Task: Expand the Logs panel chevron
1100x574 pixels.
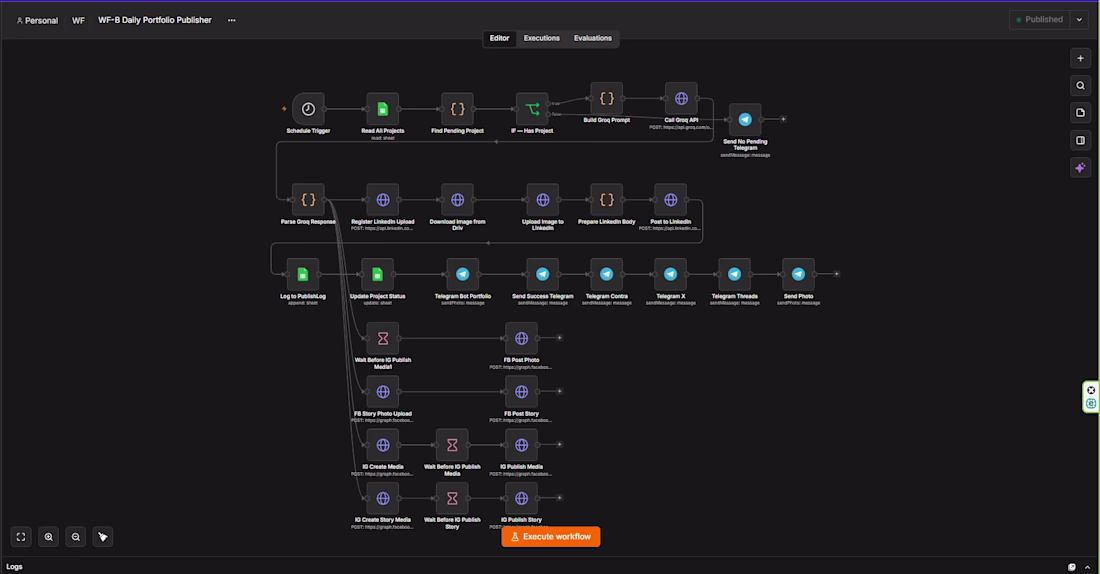Action: 1087,567
